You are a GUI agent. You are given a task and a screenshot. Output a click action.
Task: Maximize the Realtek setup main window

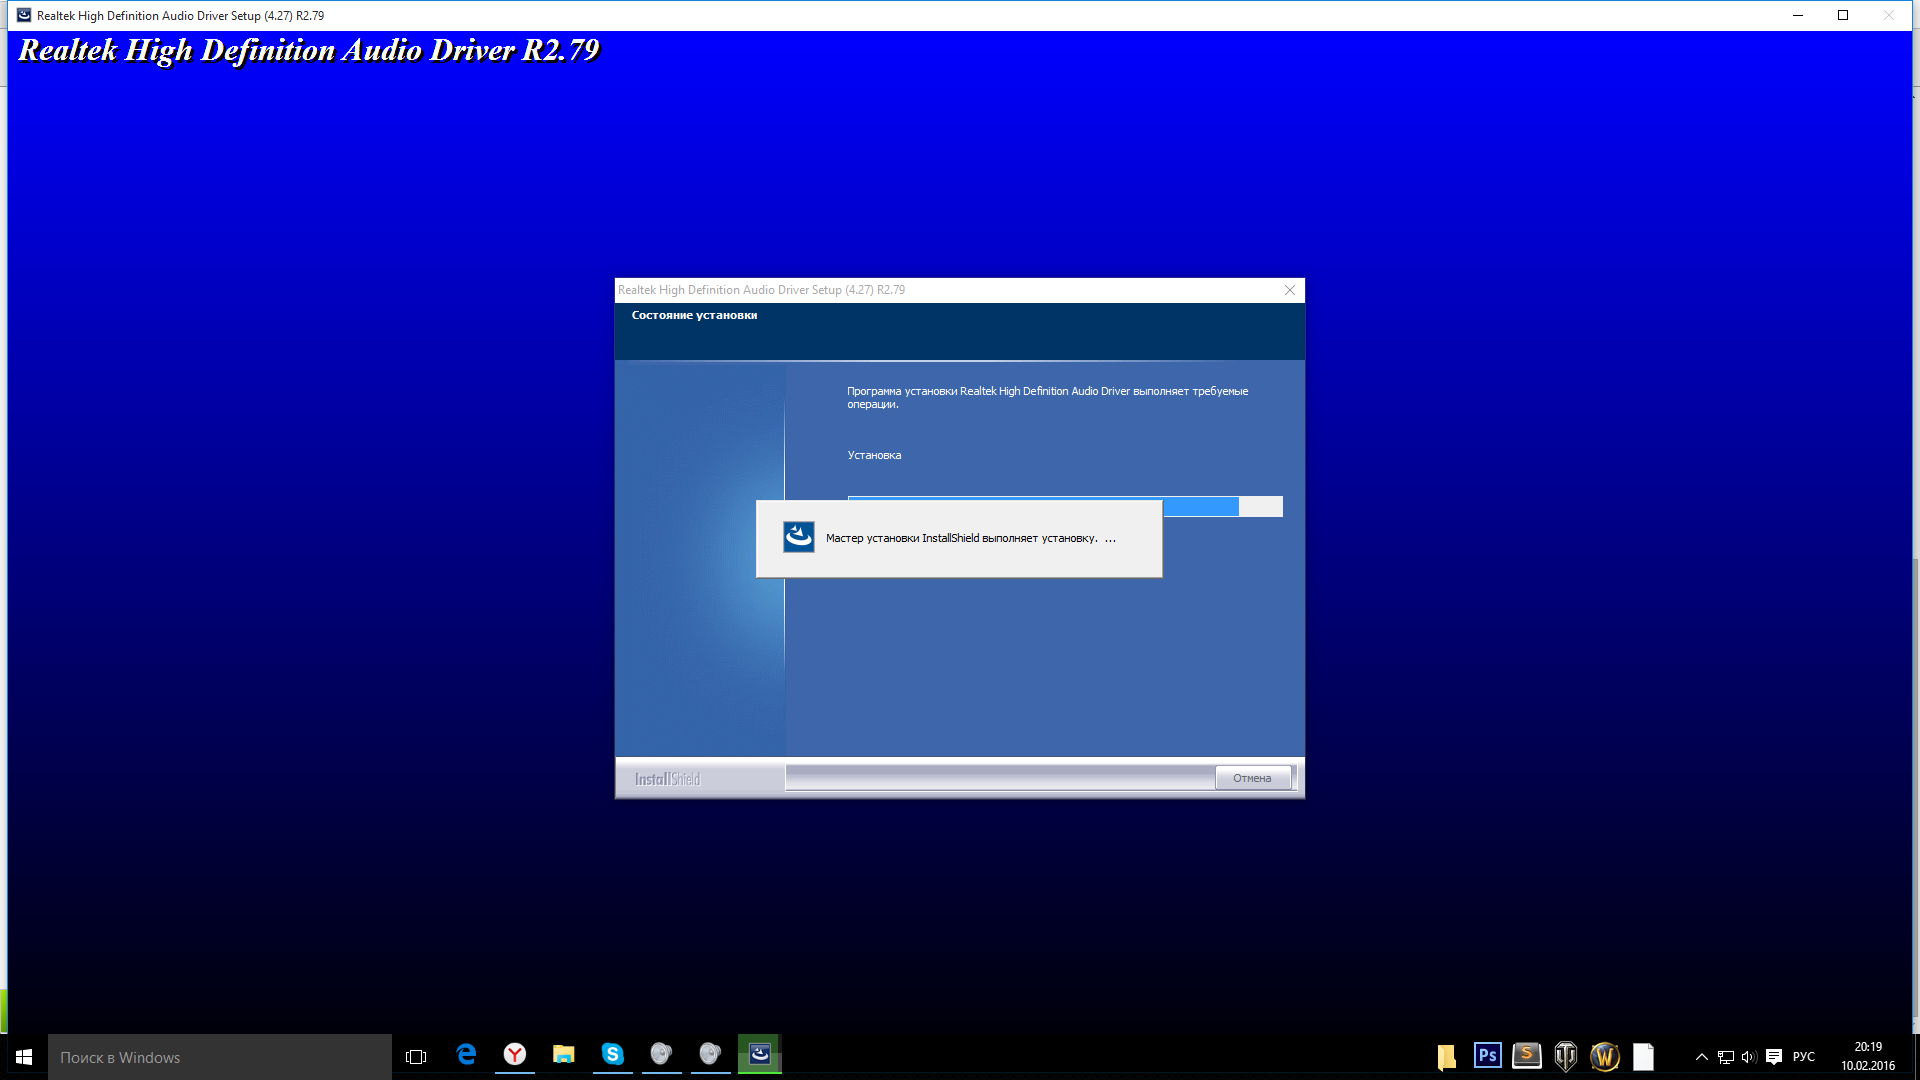point(1843,15)
